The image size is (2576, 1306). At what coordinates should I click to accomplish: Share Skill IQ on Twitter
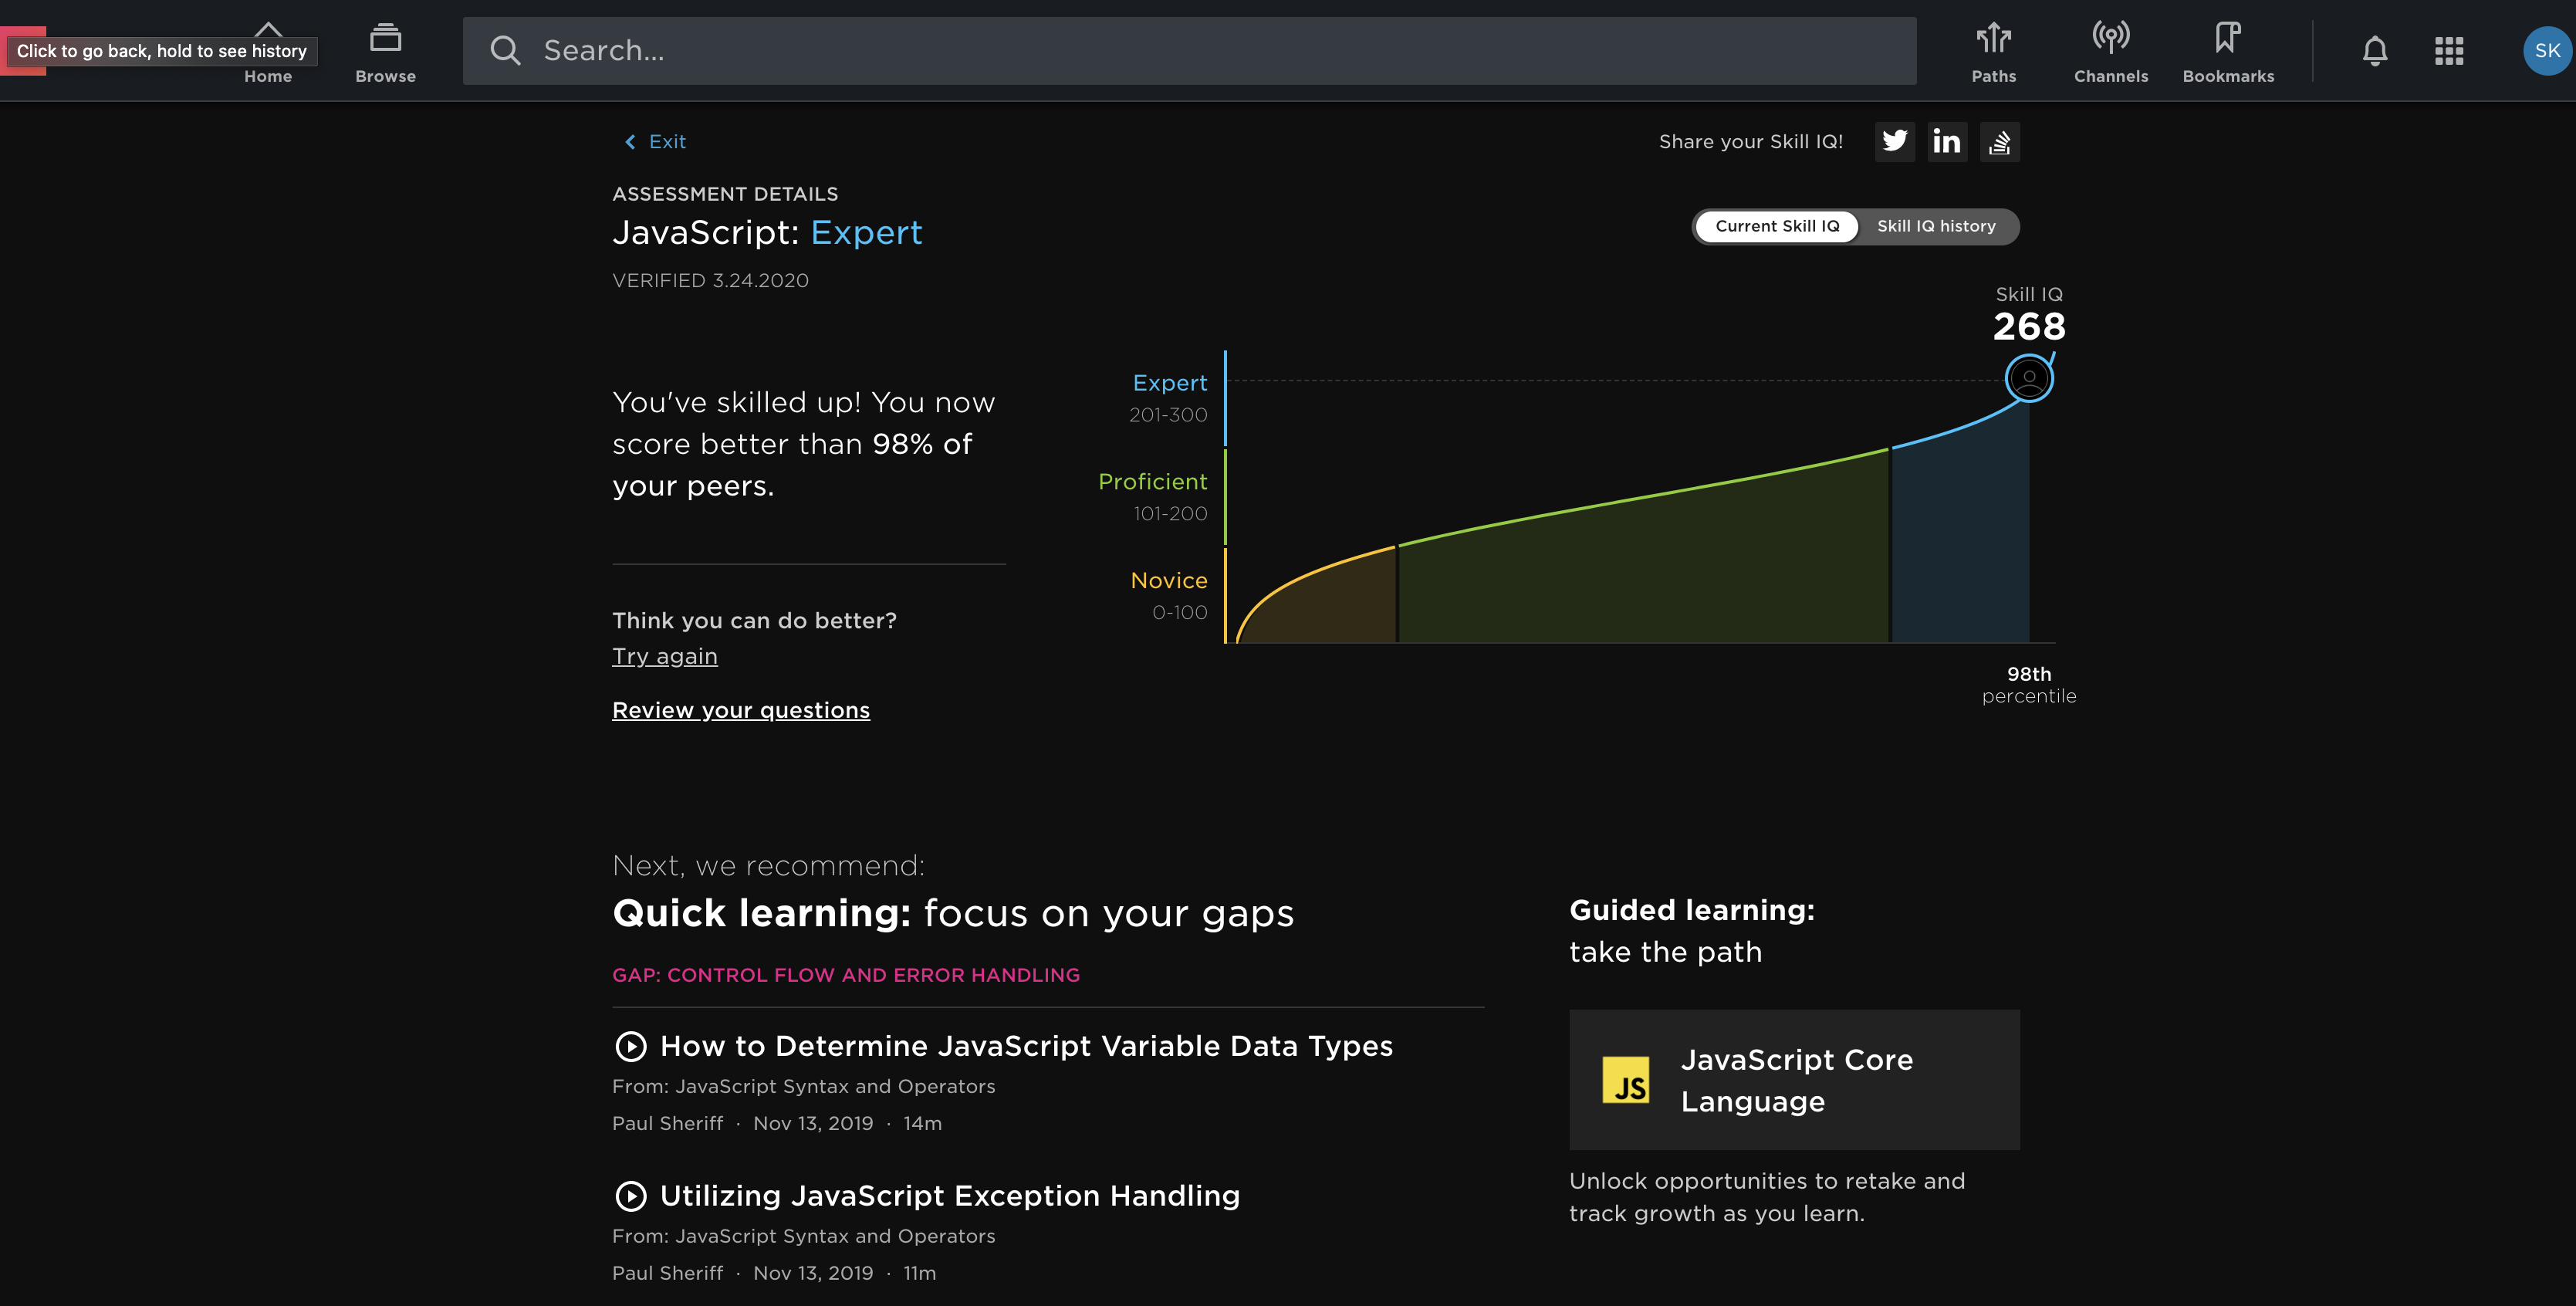tap(1894, 142)
